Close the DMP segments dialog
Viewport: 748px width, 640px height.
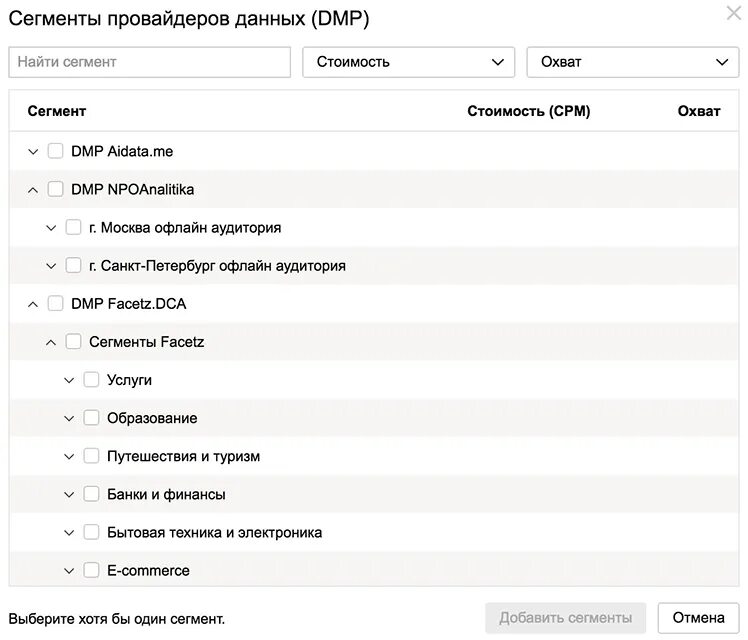[x=733, y=13]
